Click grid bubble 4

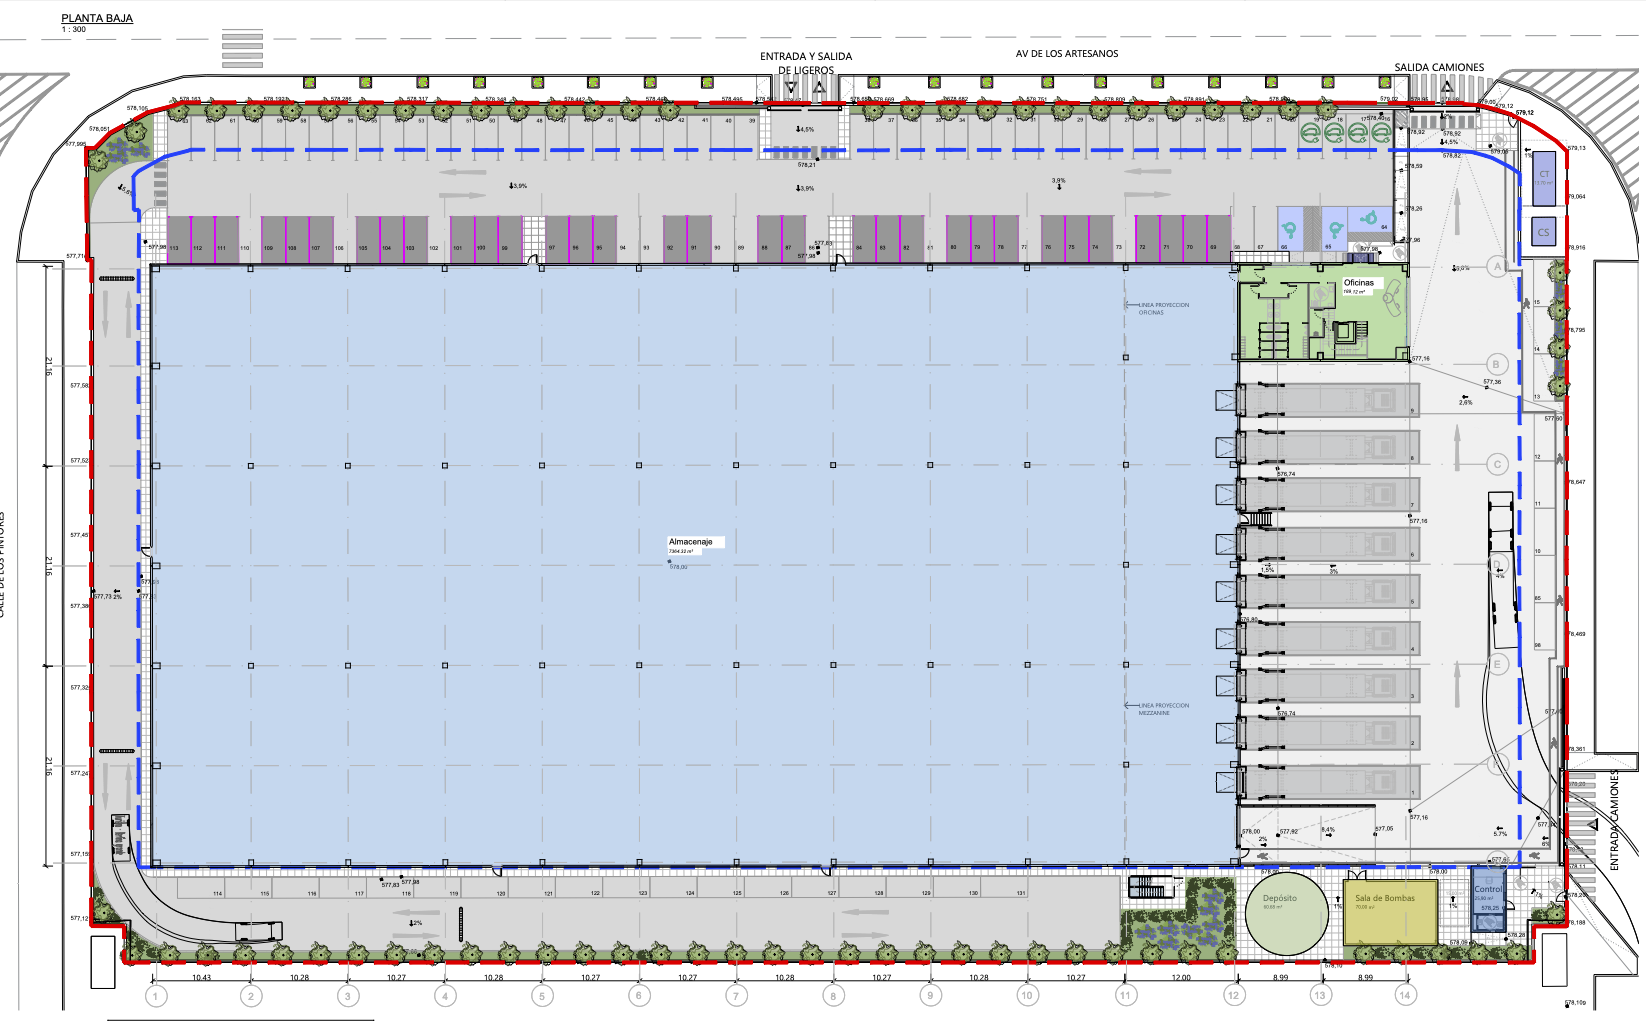click(x=445, y=996)
